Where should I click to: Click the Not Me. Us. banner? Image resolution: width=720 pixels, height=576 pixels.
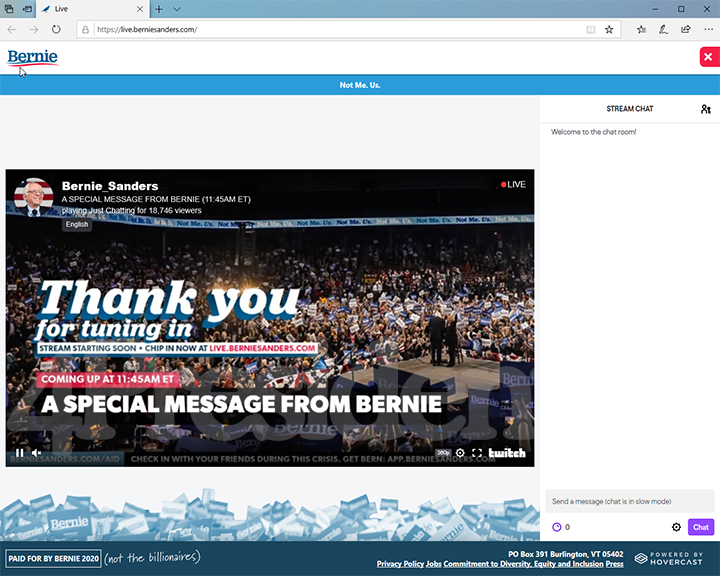tap(360, 85)
